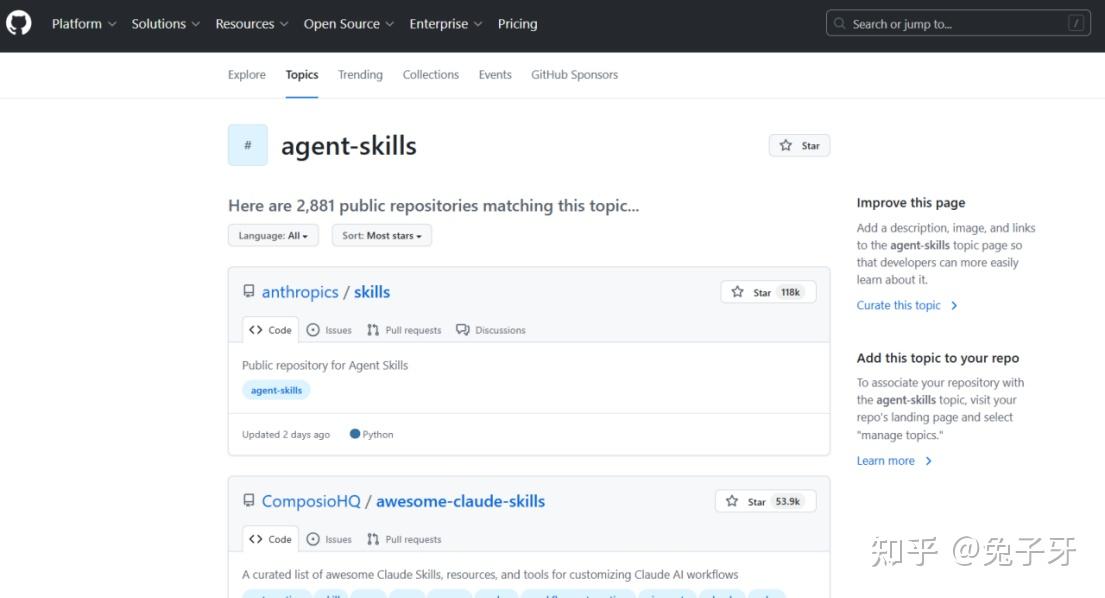
Task: Follow the Learn more link
Action: pyautogui.click(x=885, y=461)
